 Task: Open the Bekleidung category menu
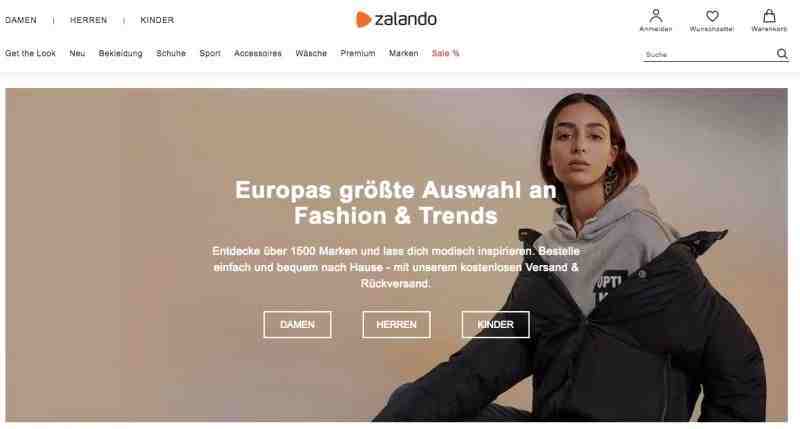(x=121, y=53)
